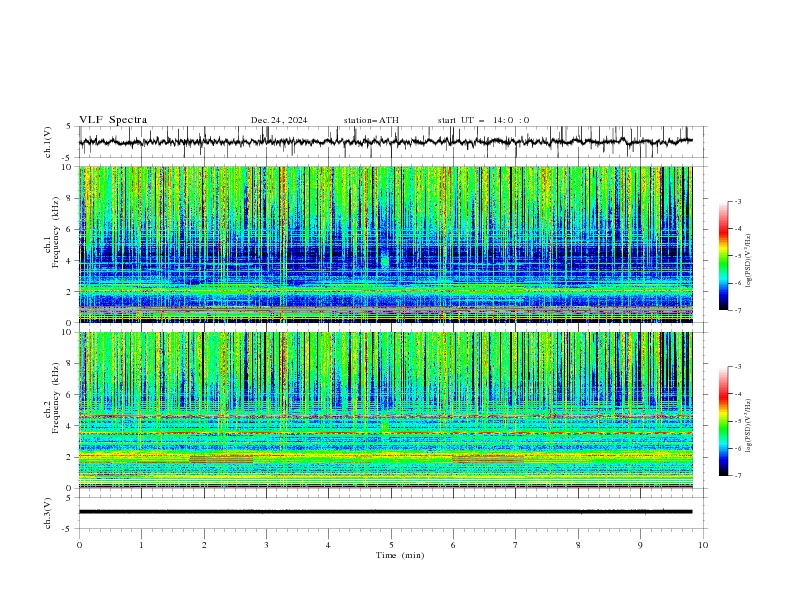Select the ch.3 flat waveform trace
This screenshot has width=792, height=612.
coord(385,512)
